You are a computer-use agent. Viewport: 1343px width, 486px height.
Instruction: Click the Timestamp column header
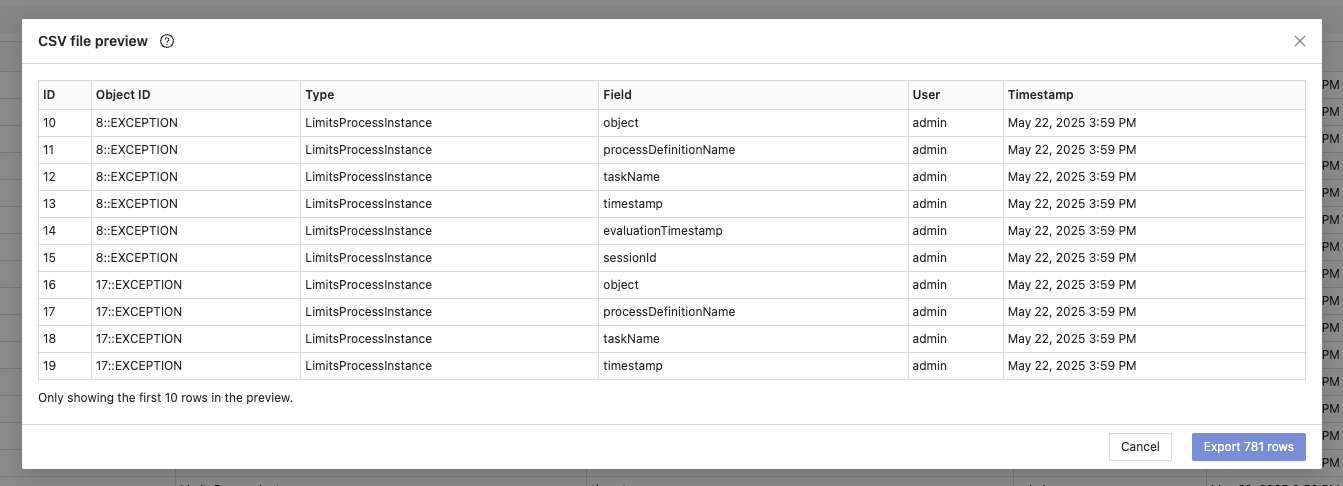pos(1040,95)
